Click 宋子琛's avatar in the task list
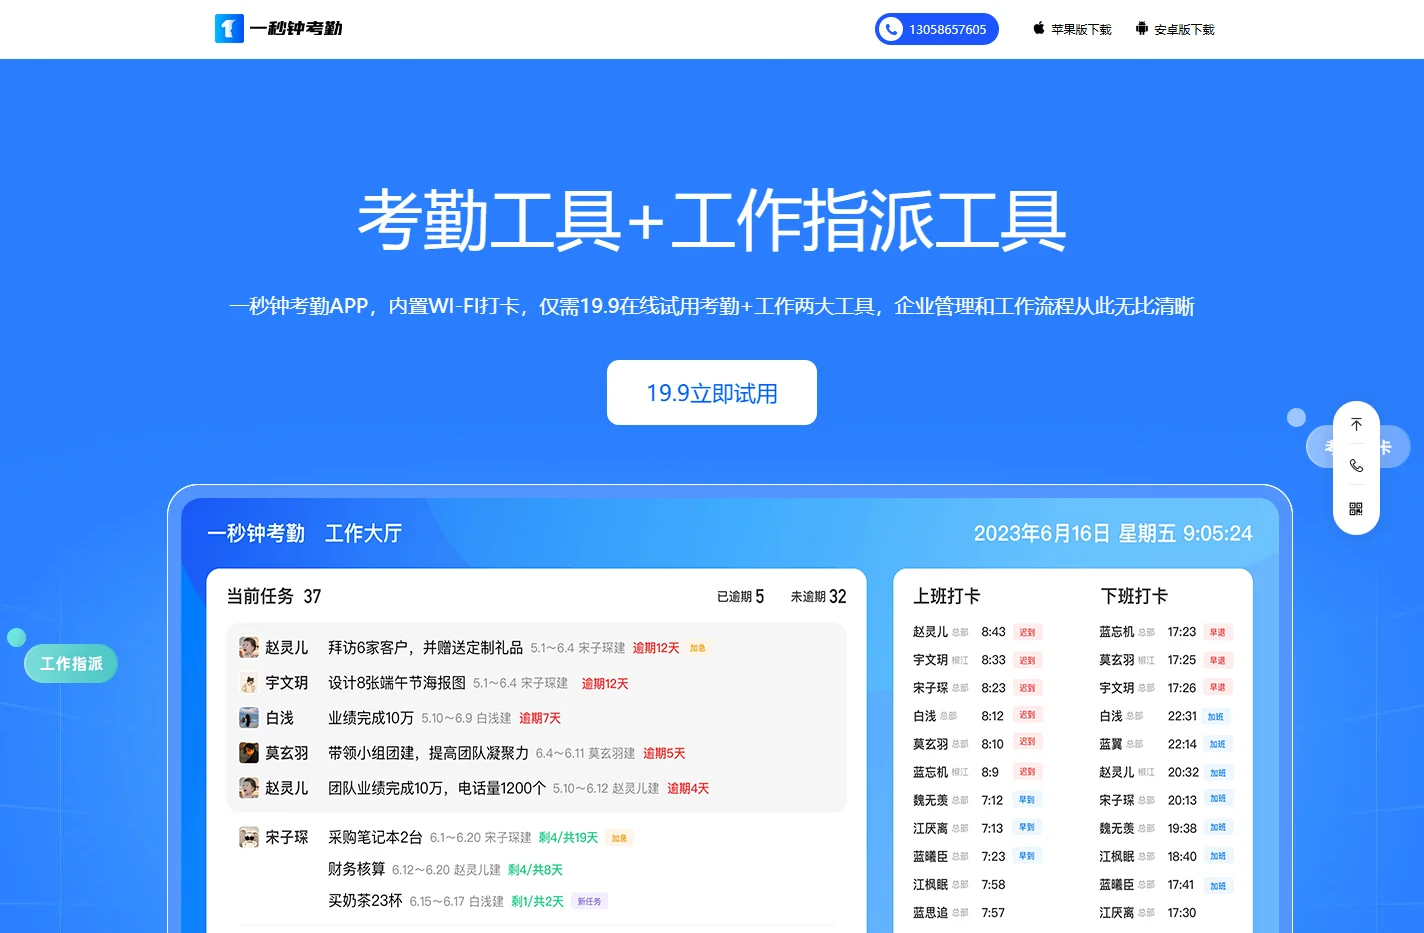Viewport: 1424px width, 933px height. point(249,837)
